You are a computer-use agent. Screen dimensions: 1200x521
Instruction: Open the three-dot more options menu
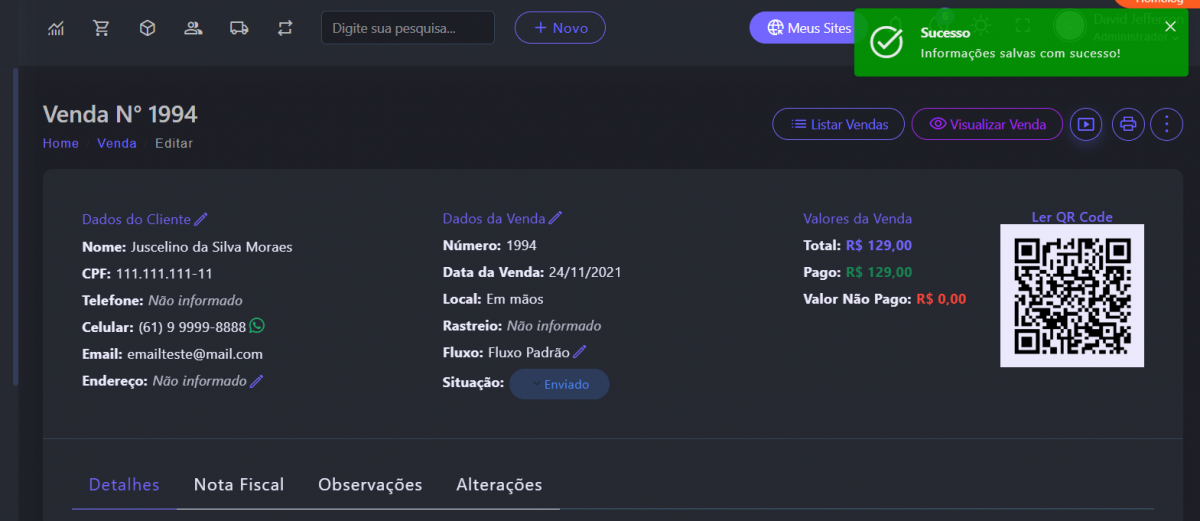[x=1166, y=124]
